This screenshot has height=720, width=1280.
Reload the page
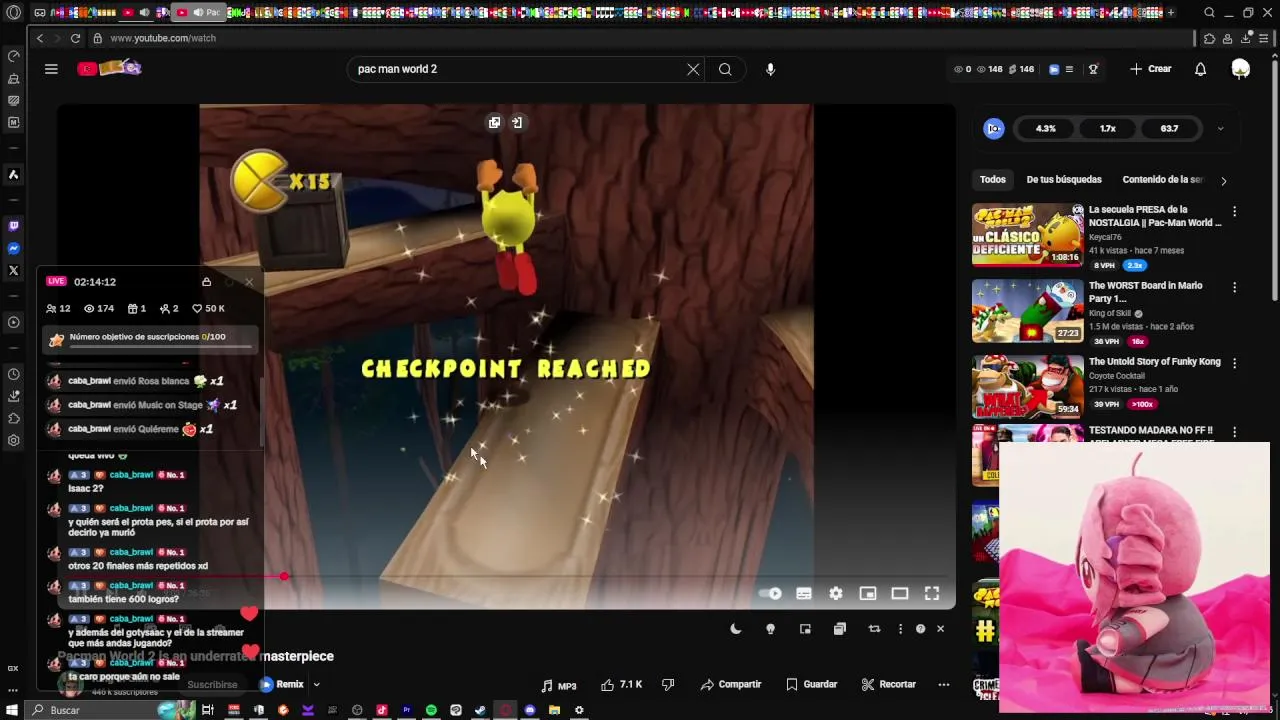point(75,38)
